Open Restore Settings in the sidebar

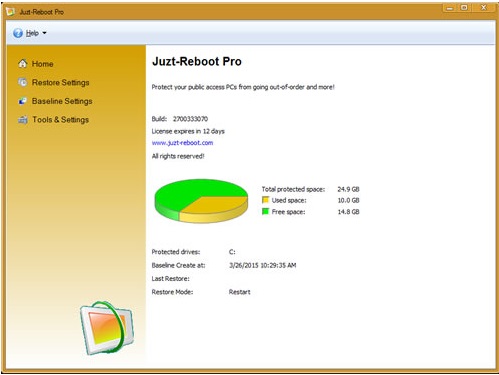click(x=61, y=82)
